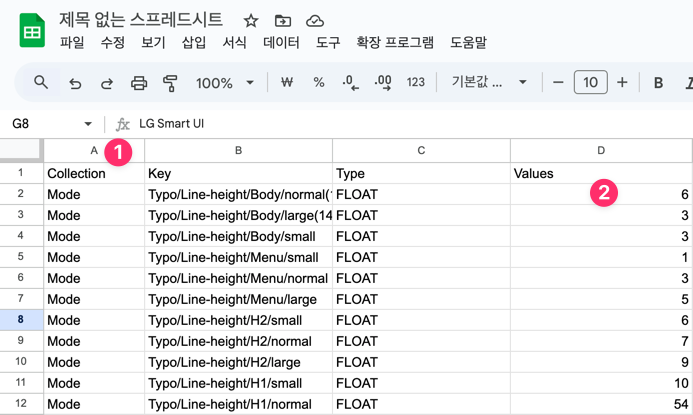Decrease font size with minus button
Viewport: 693px width, 415px height.
[x=558, y=83]
